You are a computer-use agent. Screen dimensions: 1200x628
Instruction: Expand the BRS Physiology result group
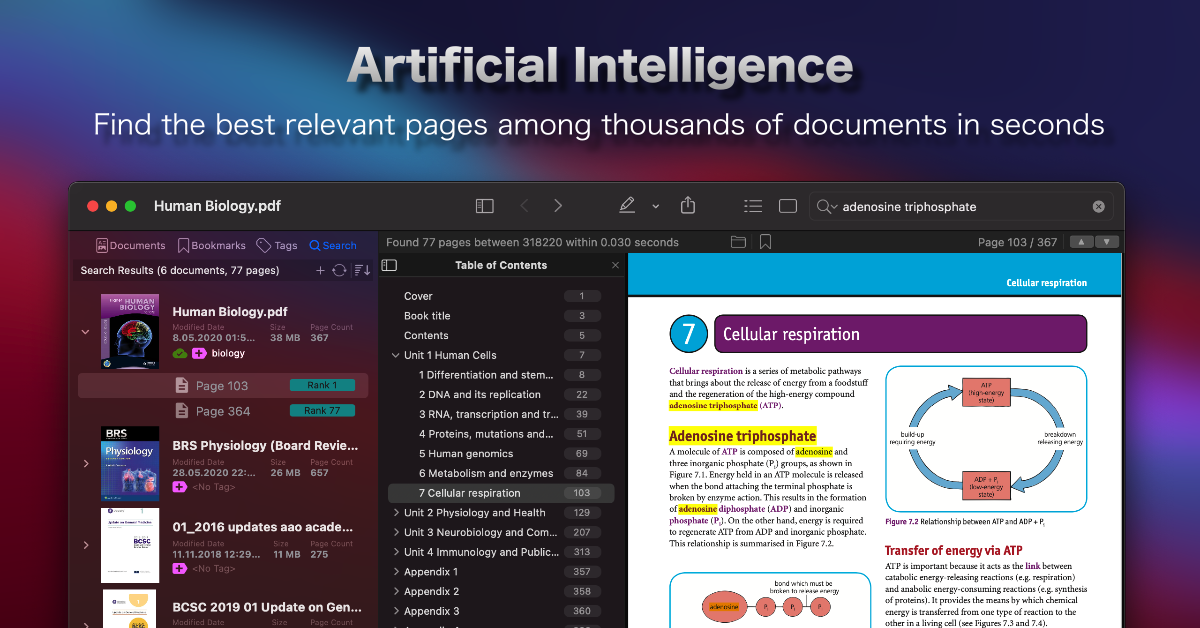click(x=85, y=464)
